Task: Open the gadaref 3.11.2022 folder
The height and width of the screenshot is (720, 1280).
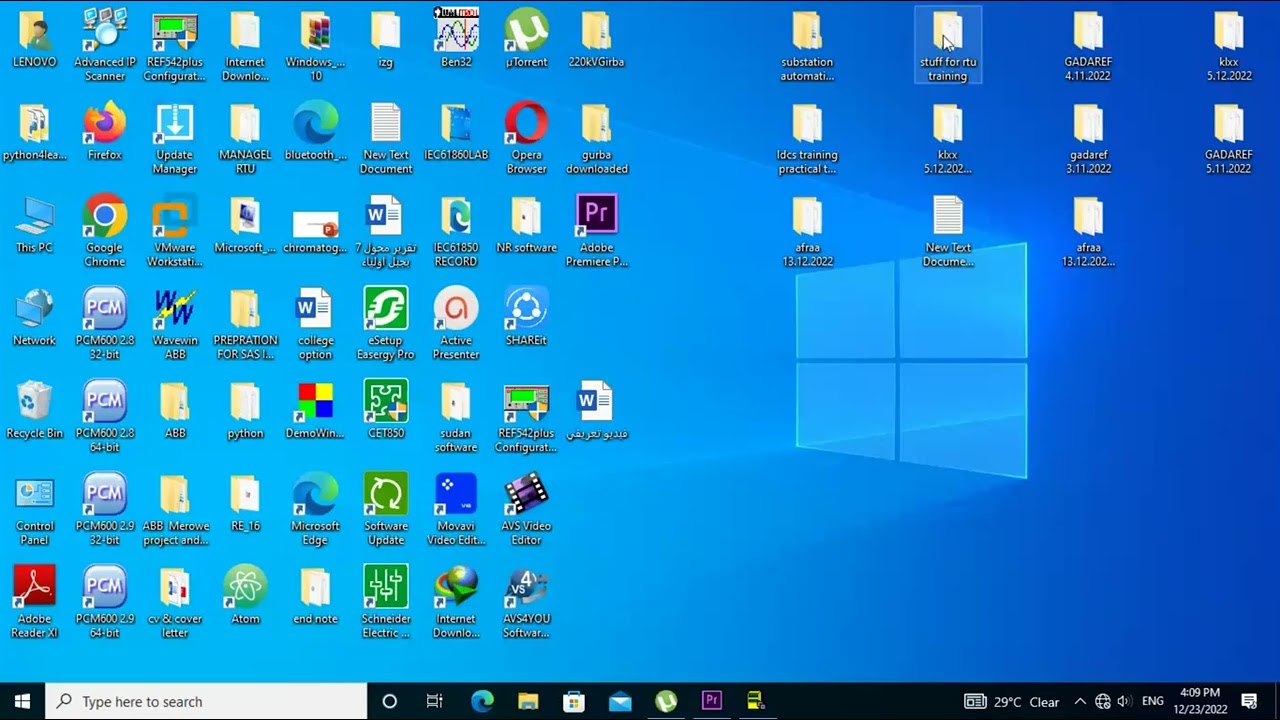Action: point(1088,138)
